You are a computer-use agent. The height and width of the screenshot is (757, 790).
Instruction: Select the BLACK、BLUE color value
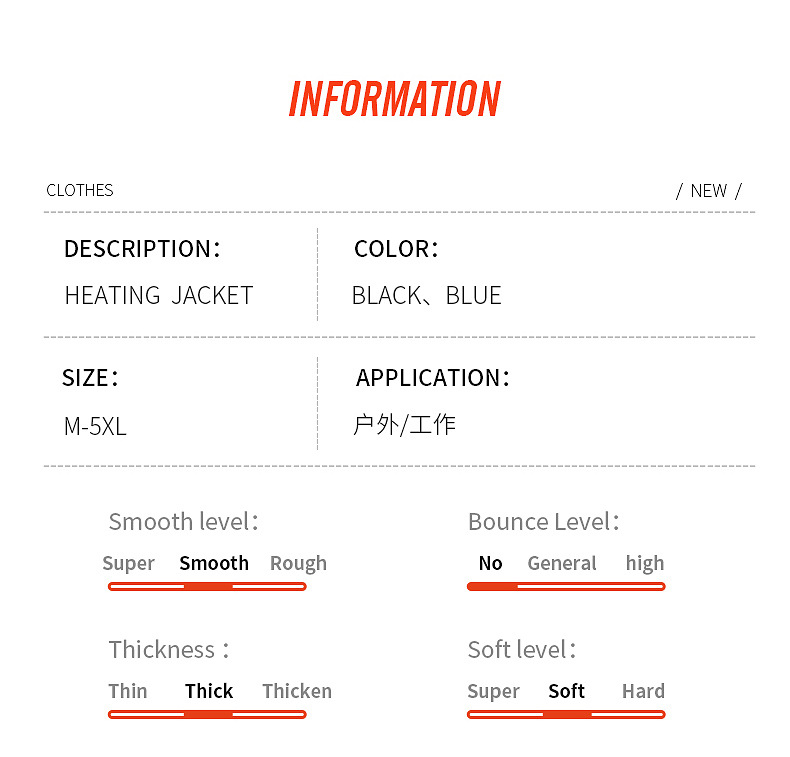(x=426, y=296)
